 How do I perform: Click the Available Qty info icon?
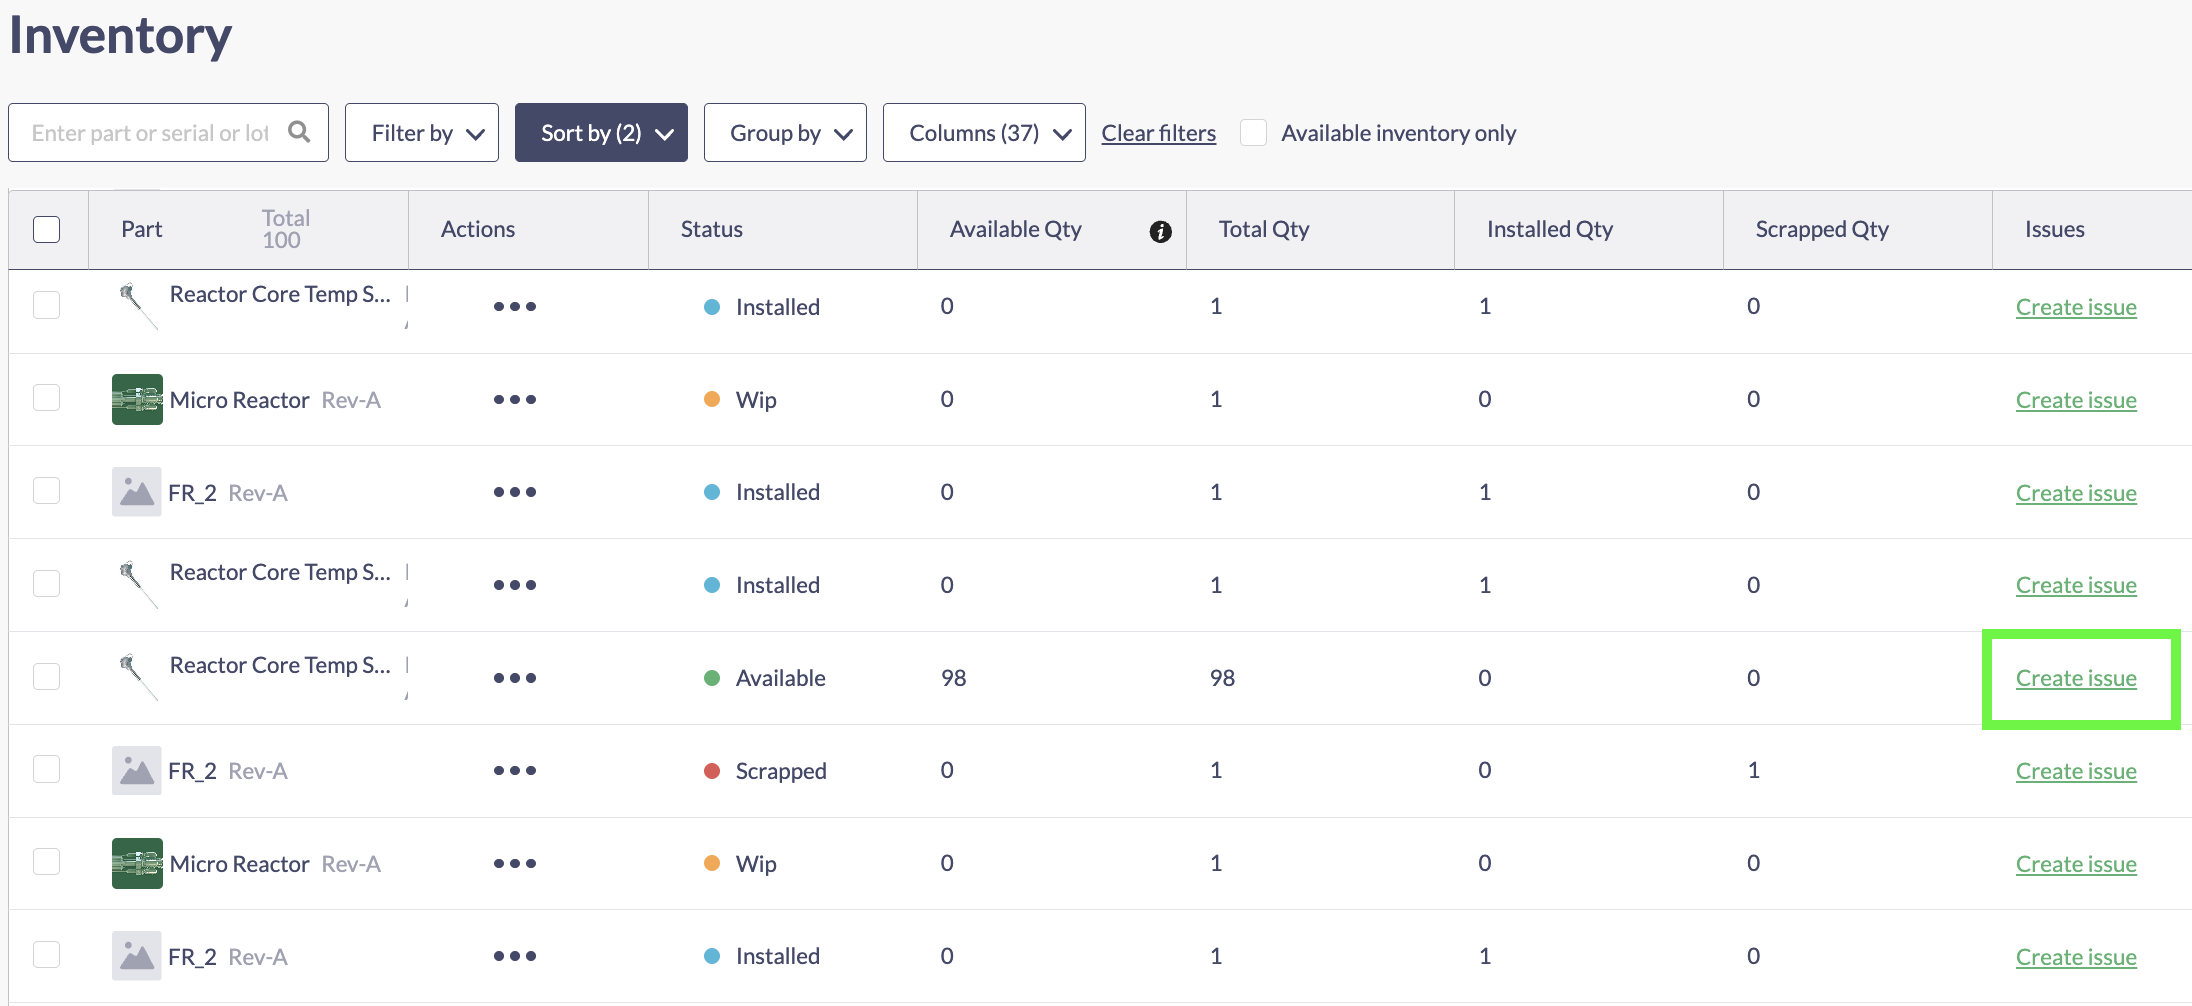tap(1160, 231)
